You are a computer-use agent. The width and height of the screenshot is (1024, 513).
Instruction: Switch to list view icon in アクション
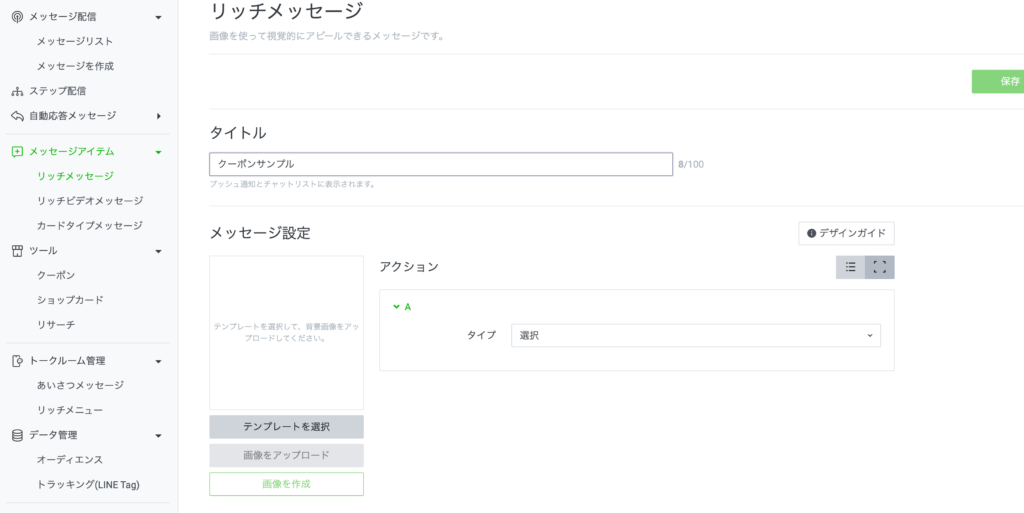pyautogui.click(x=850, y=267)
